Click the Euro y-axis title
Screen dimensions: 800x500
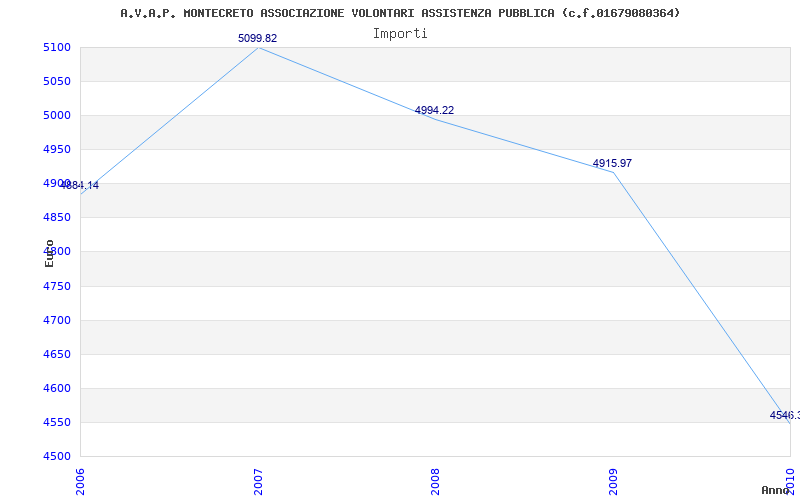pos(49,253)
